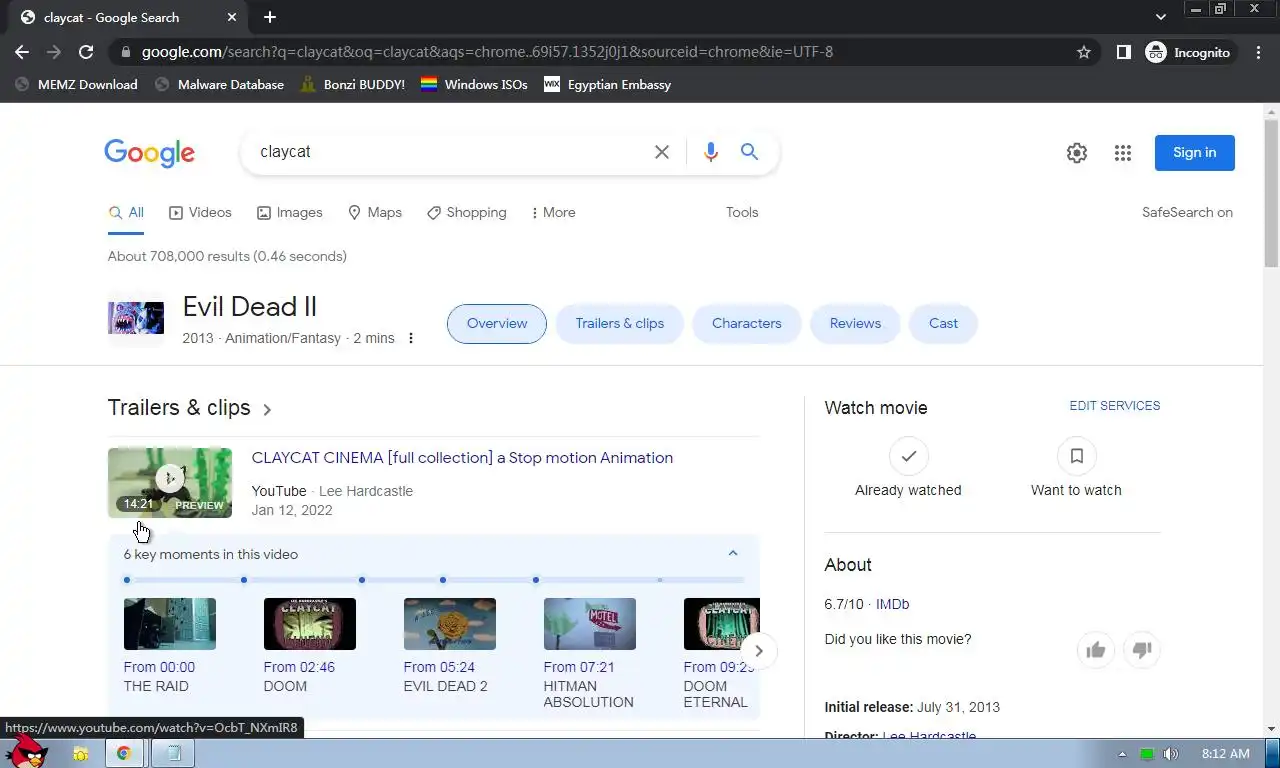Click SafeSearch on setting

(x=1187, y=213)
